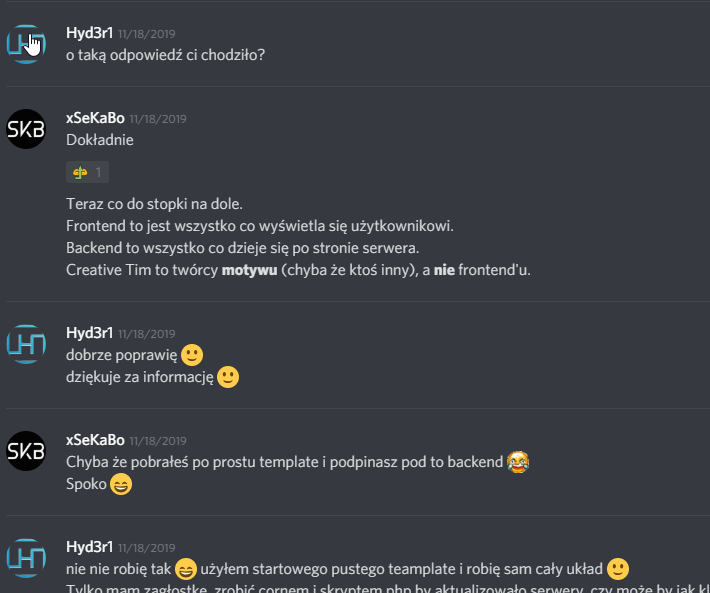This screenshot has width=710, height=593.
Task: Click the smiley emoji after "dziękuje za informację"
Action: click(x=228, y=377)
